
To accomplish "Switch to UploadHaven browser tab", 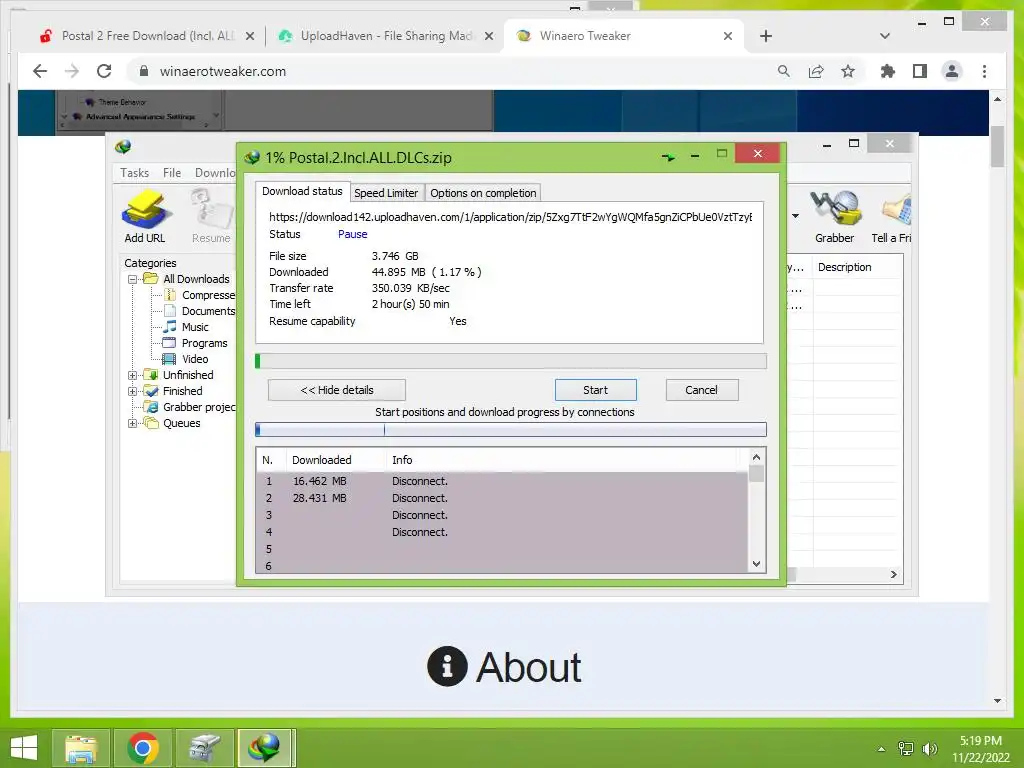I will pos(386,36).
